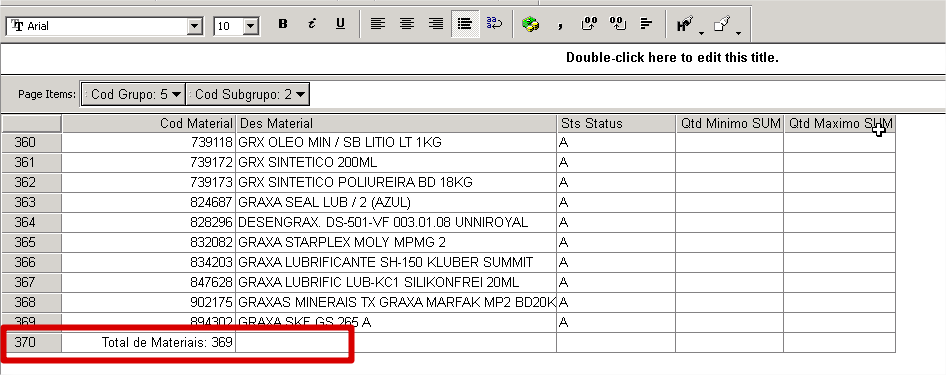This screenshot has height=375, width=946.
Task: Expand background color dropdown arrow
Action: [738, 33]
